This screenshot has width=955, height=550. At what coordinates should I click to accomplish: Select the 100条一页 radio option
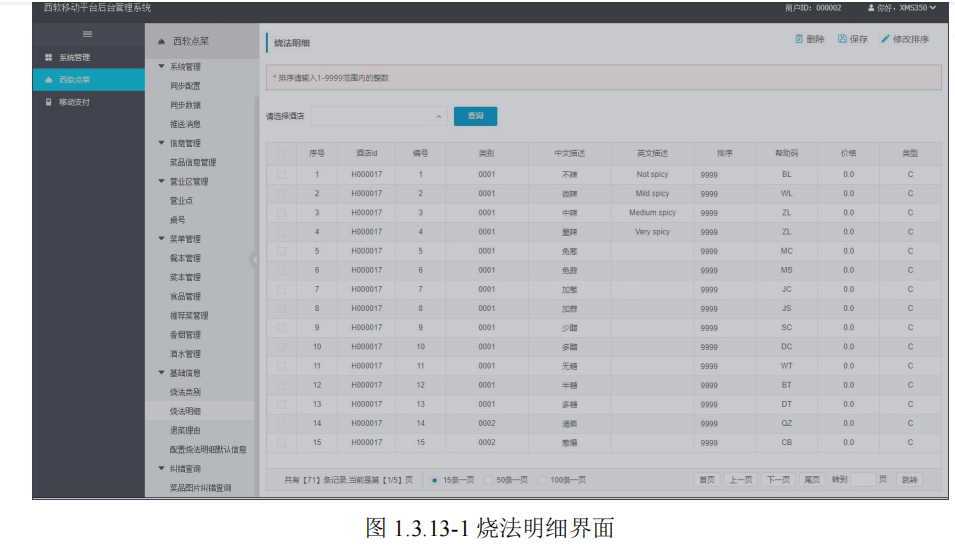[x=544, y=480]
